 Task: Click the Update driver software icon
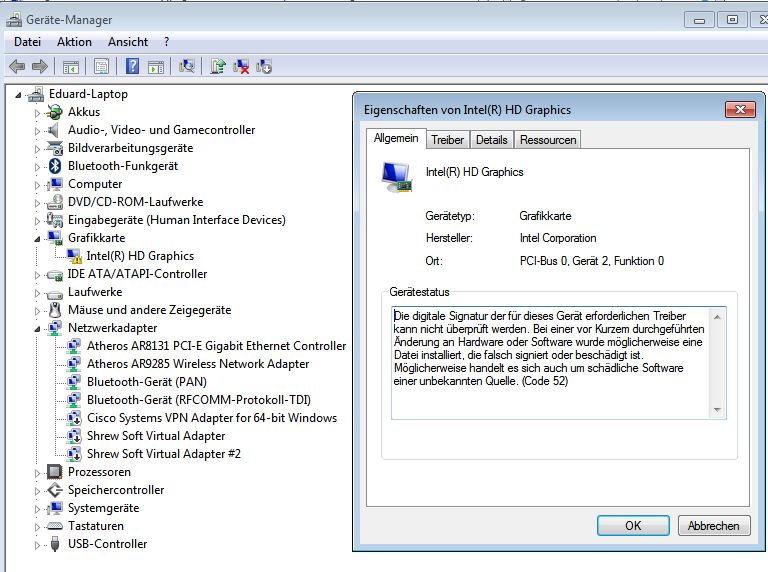click(217, 66)
